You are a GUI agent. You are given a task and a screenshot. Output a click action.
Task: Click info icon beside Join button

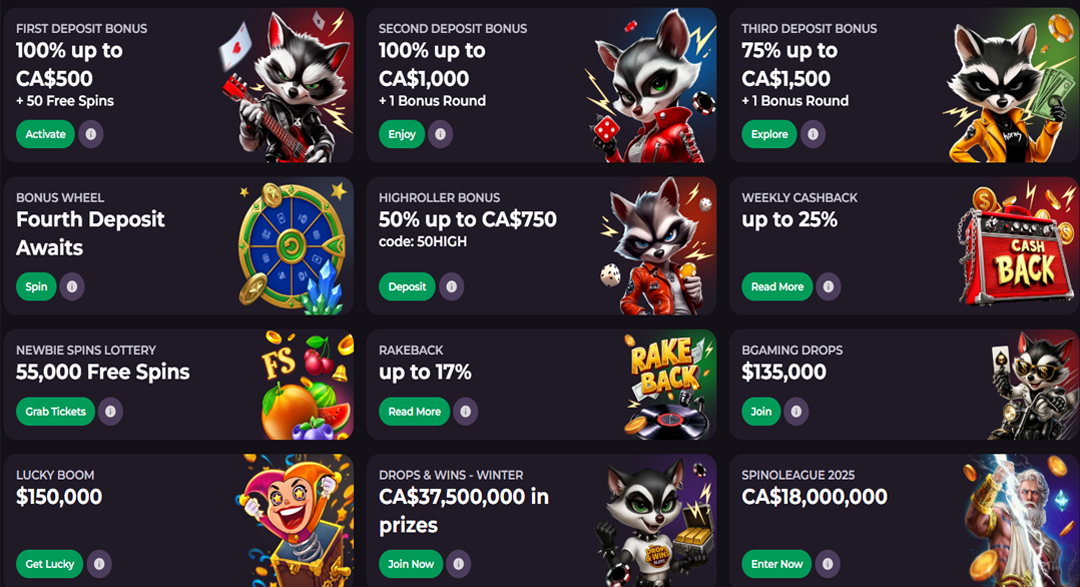pyautogui.click(x=797, y=411)
